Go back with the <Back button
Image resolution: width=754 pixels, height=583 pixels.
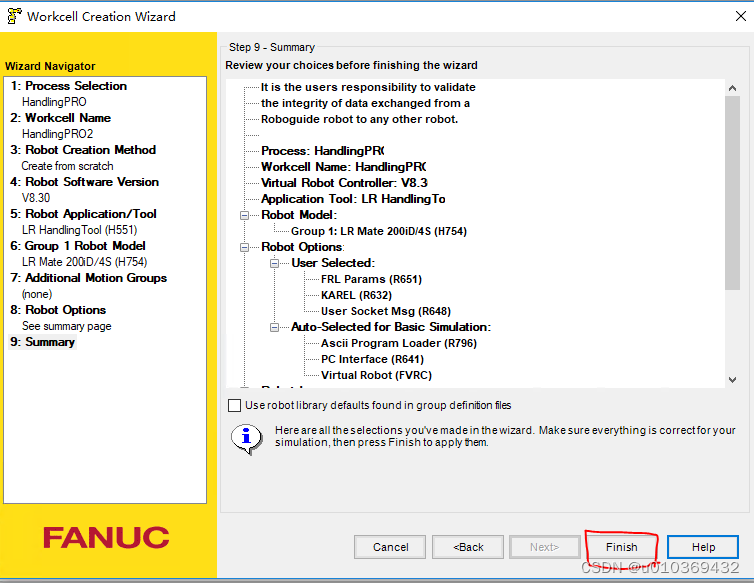click(468, 547)
